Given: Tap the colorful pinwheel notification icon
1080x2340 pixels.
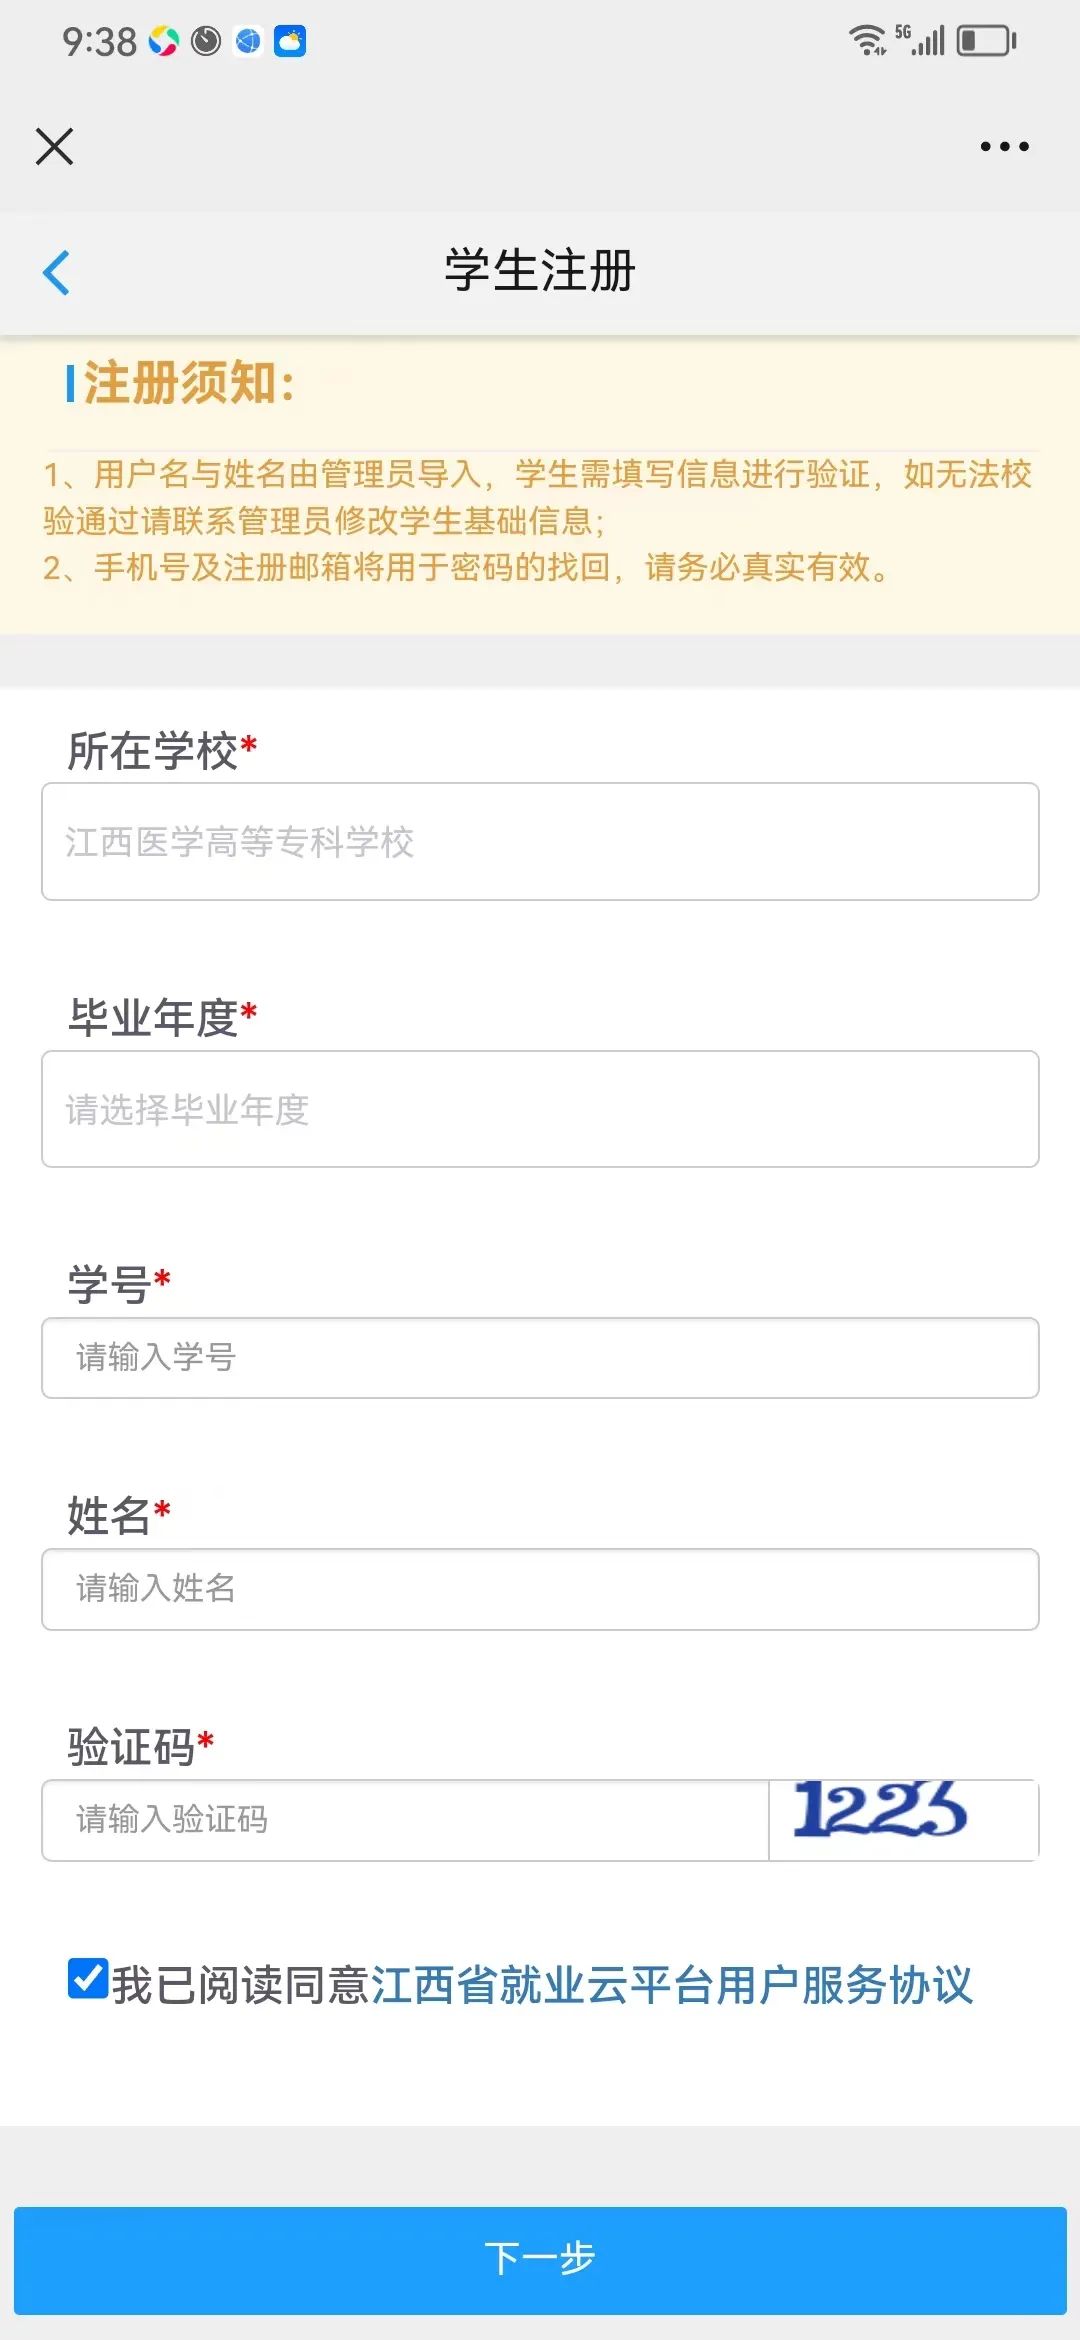Looking at the screenshot, I should (163, 41).
